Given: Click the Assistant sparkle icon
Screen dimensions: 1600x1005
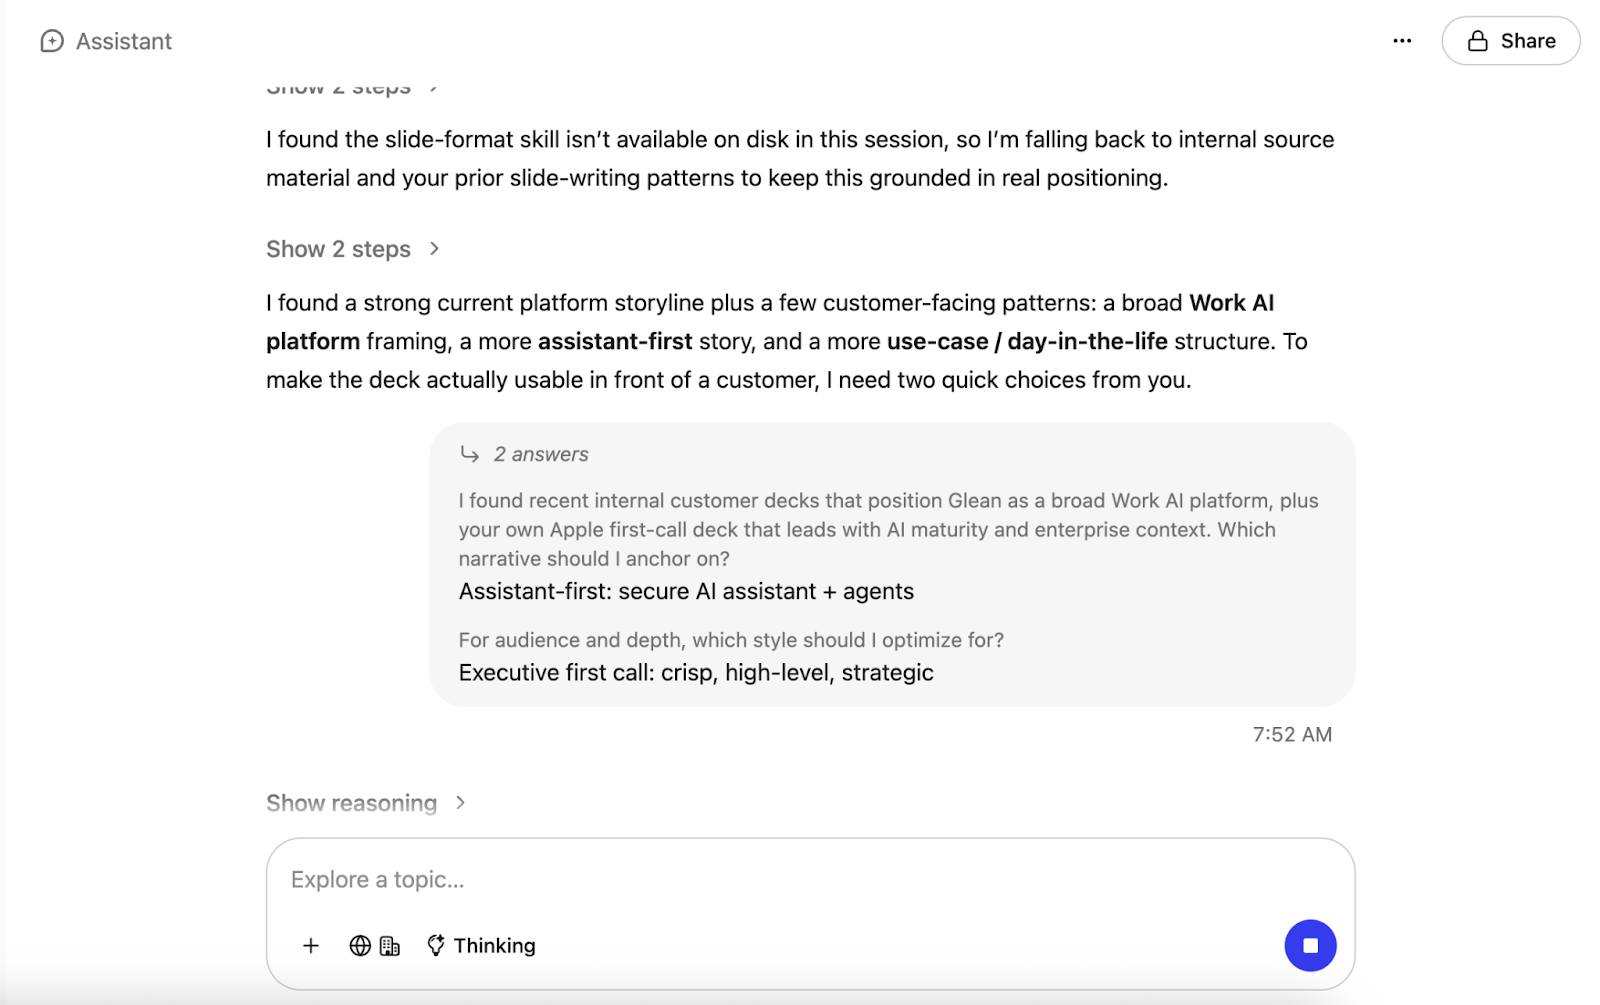Looking at the screenshot, I should pyautogui.click(x=52, y=41).
